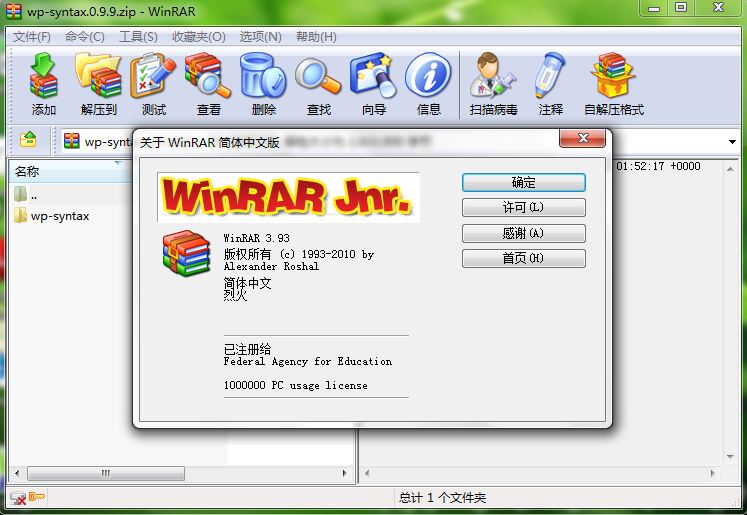The image size is (747, 515).
Task: Go up one folder level button
Action: click(x=29, y=140)
